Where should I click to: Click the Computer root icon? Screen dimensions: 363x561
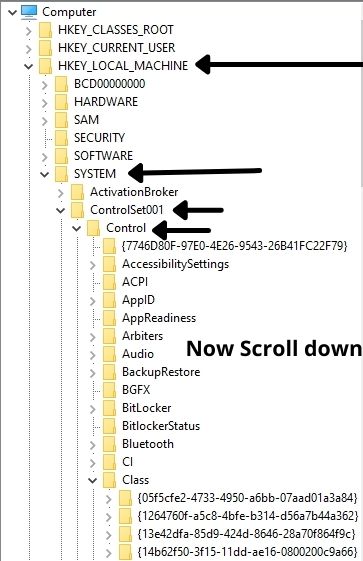click(x=29, y=11)
